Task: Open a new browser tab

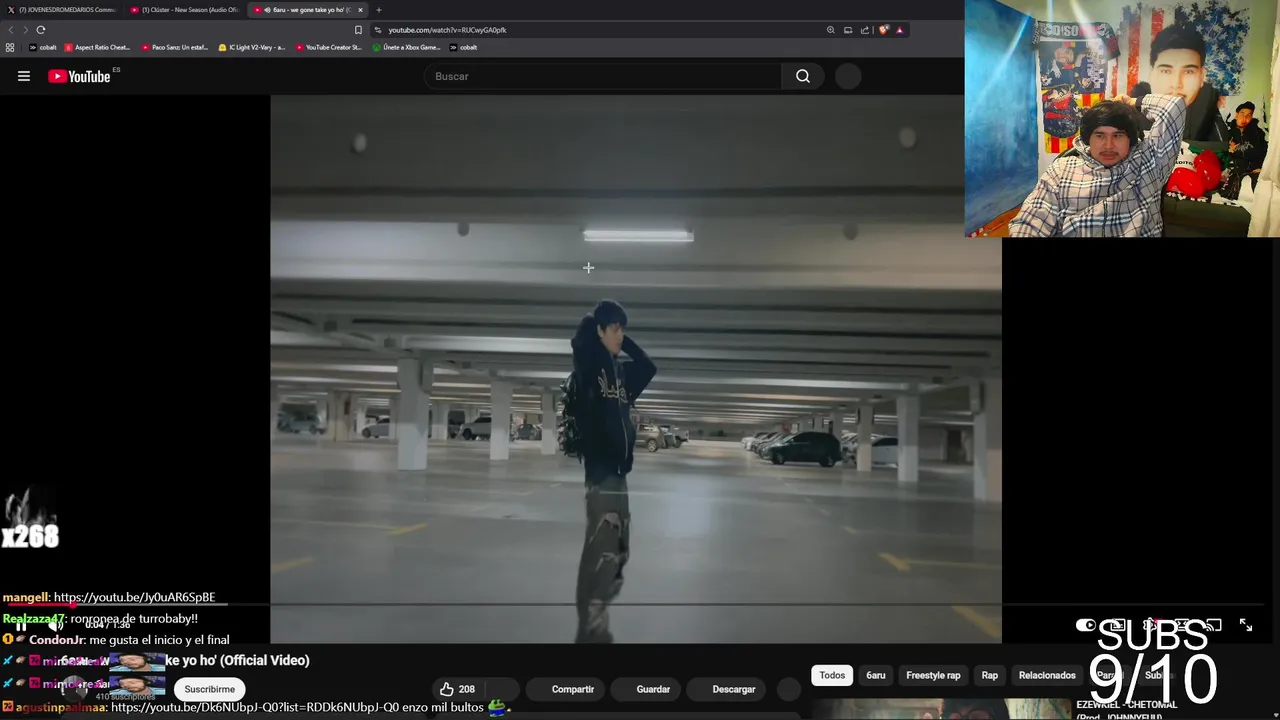Action: click(378, 10)
